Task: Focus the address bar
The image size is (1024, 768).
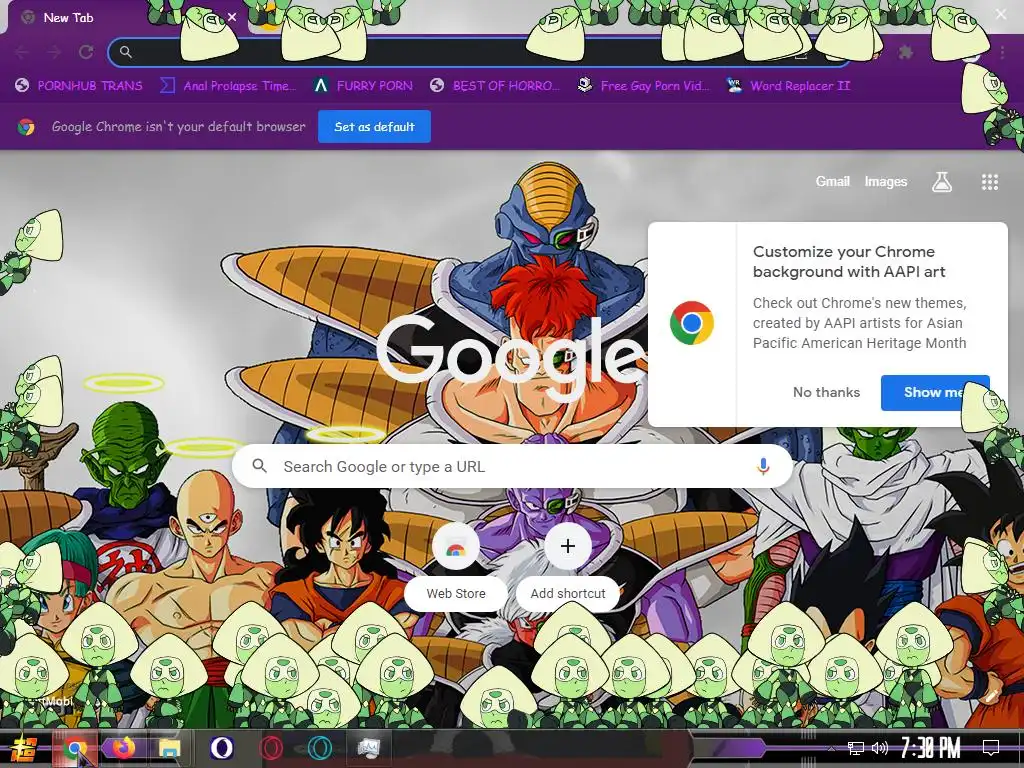Action: (480, 52)
